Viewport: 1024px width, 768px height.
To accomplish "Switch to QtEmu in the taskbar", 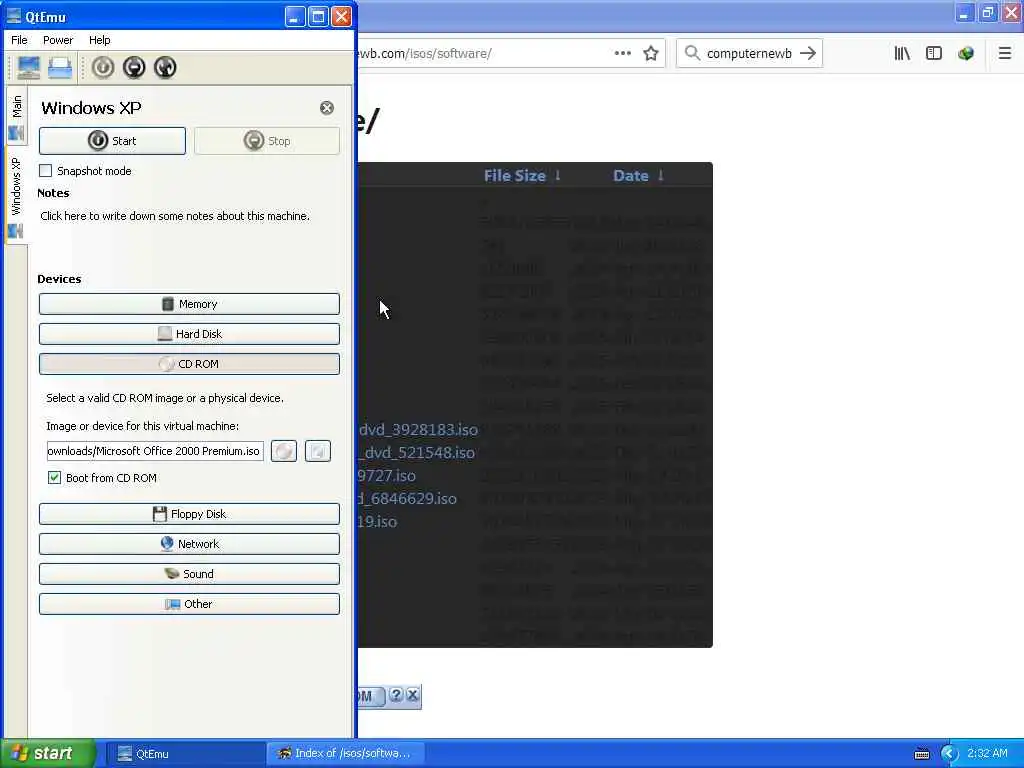I will pos(186,754).
